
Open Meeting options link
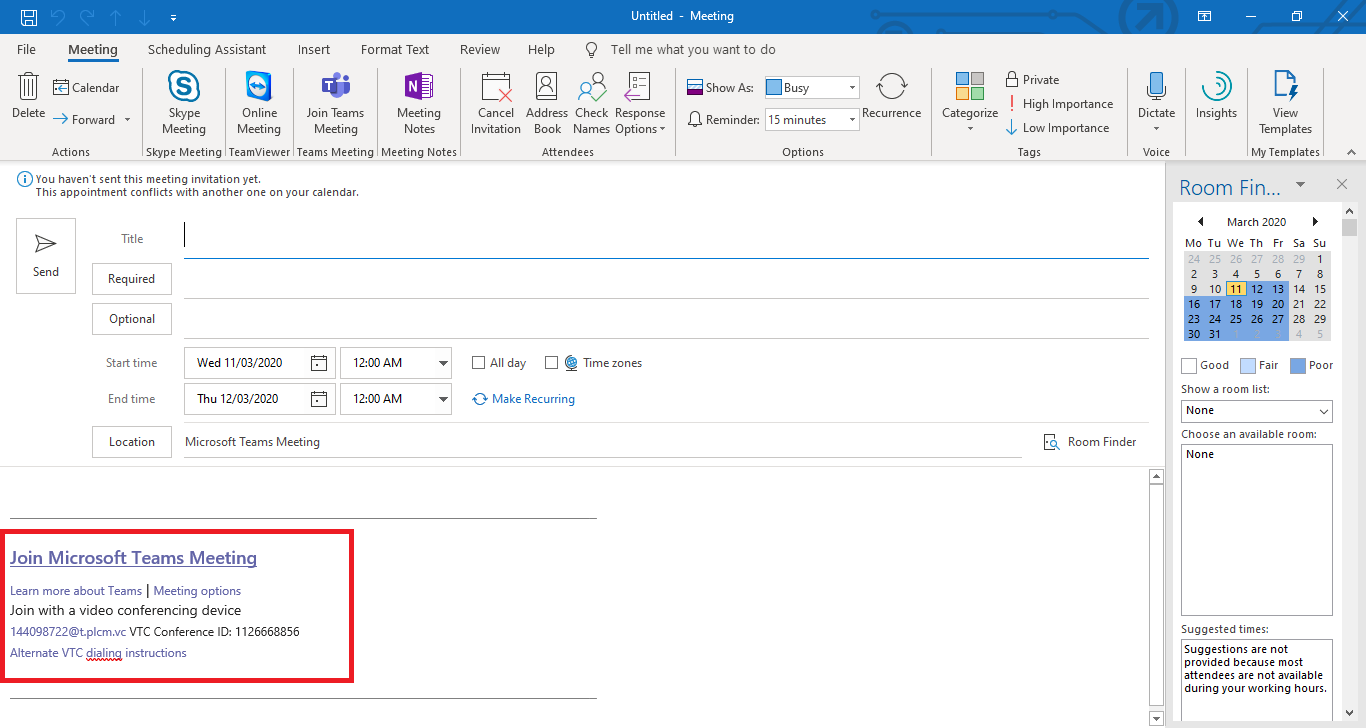(197, 591)
